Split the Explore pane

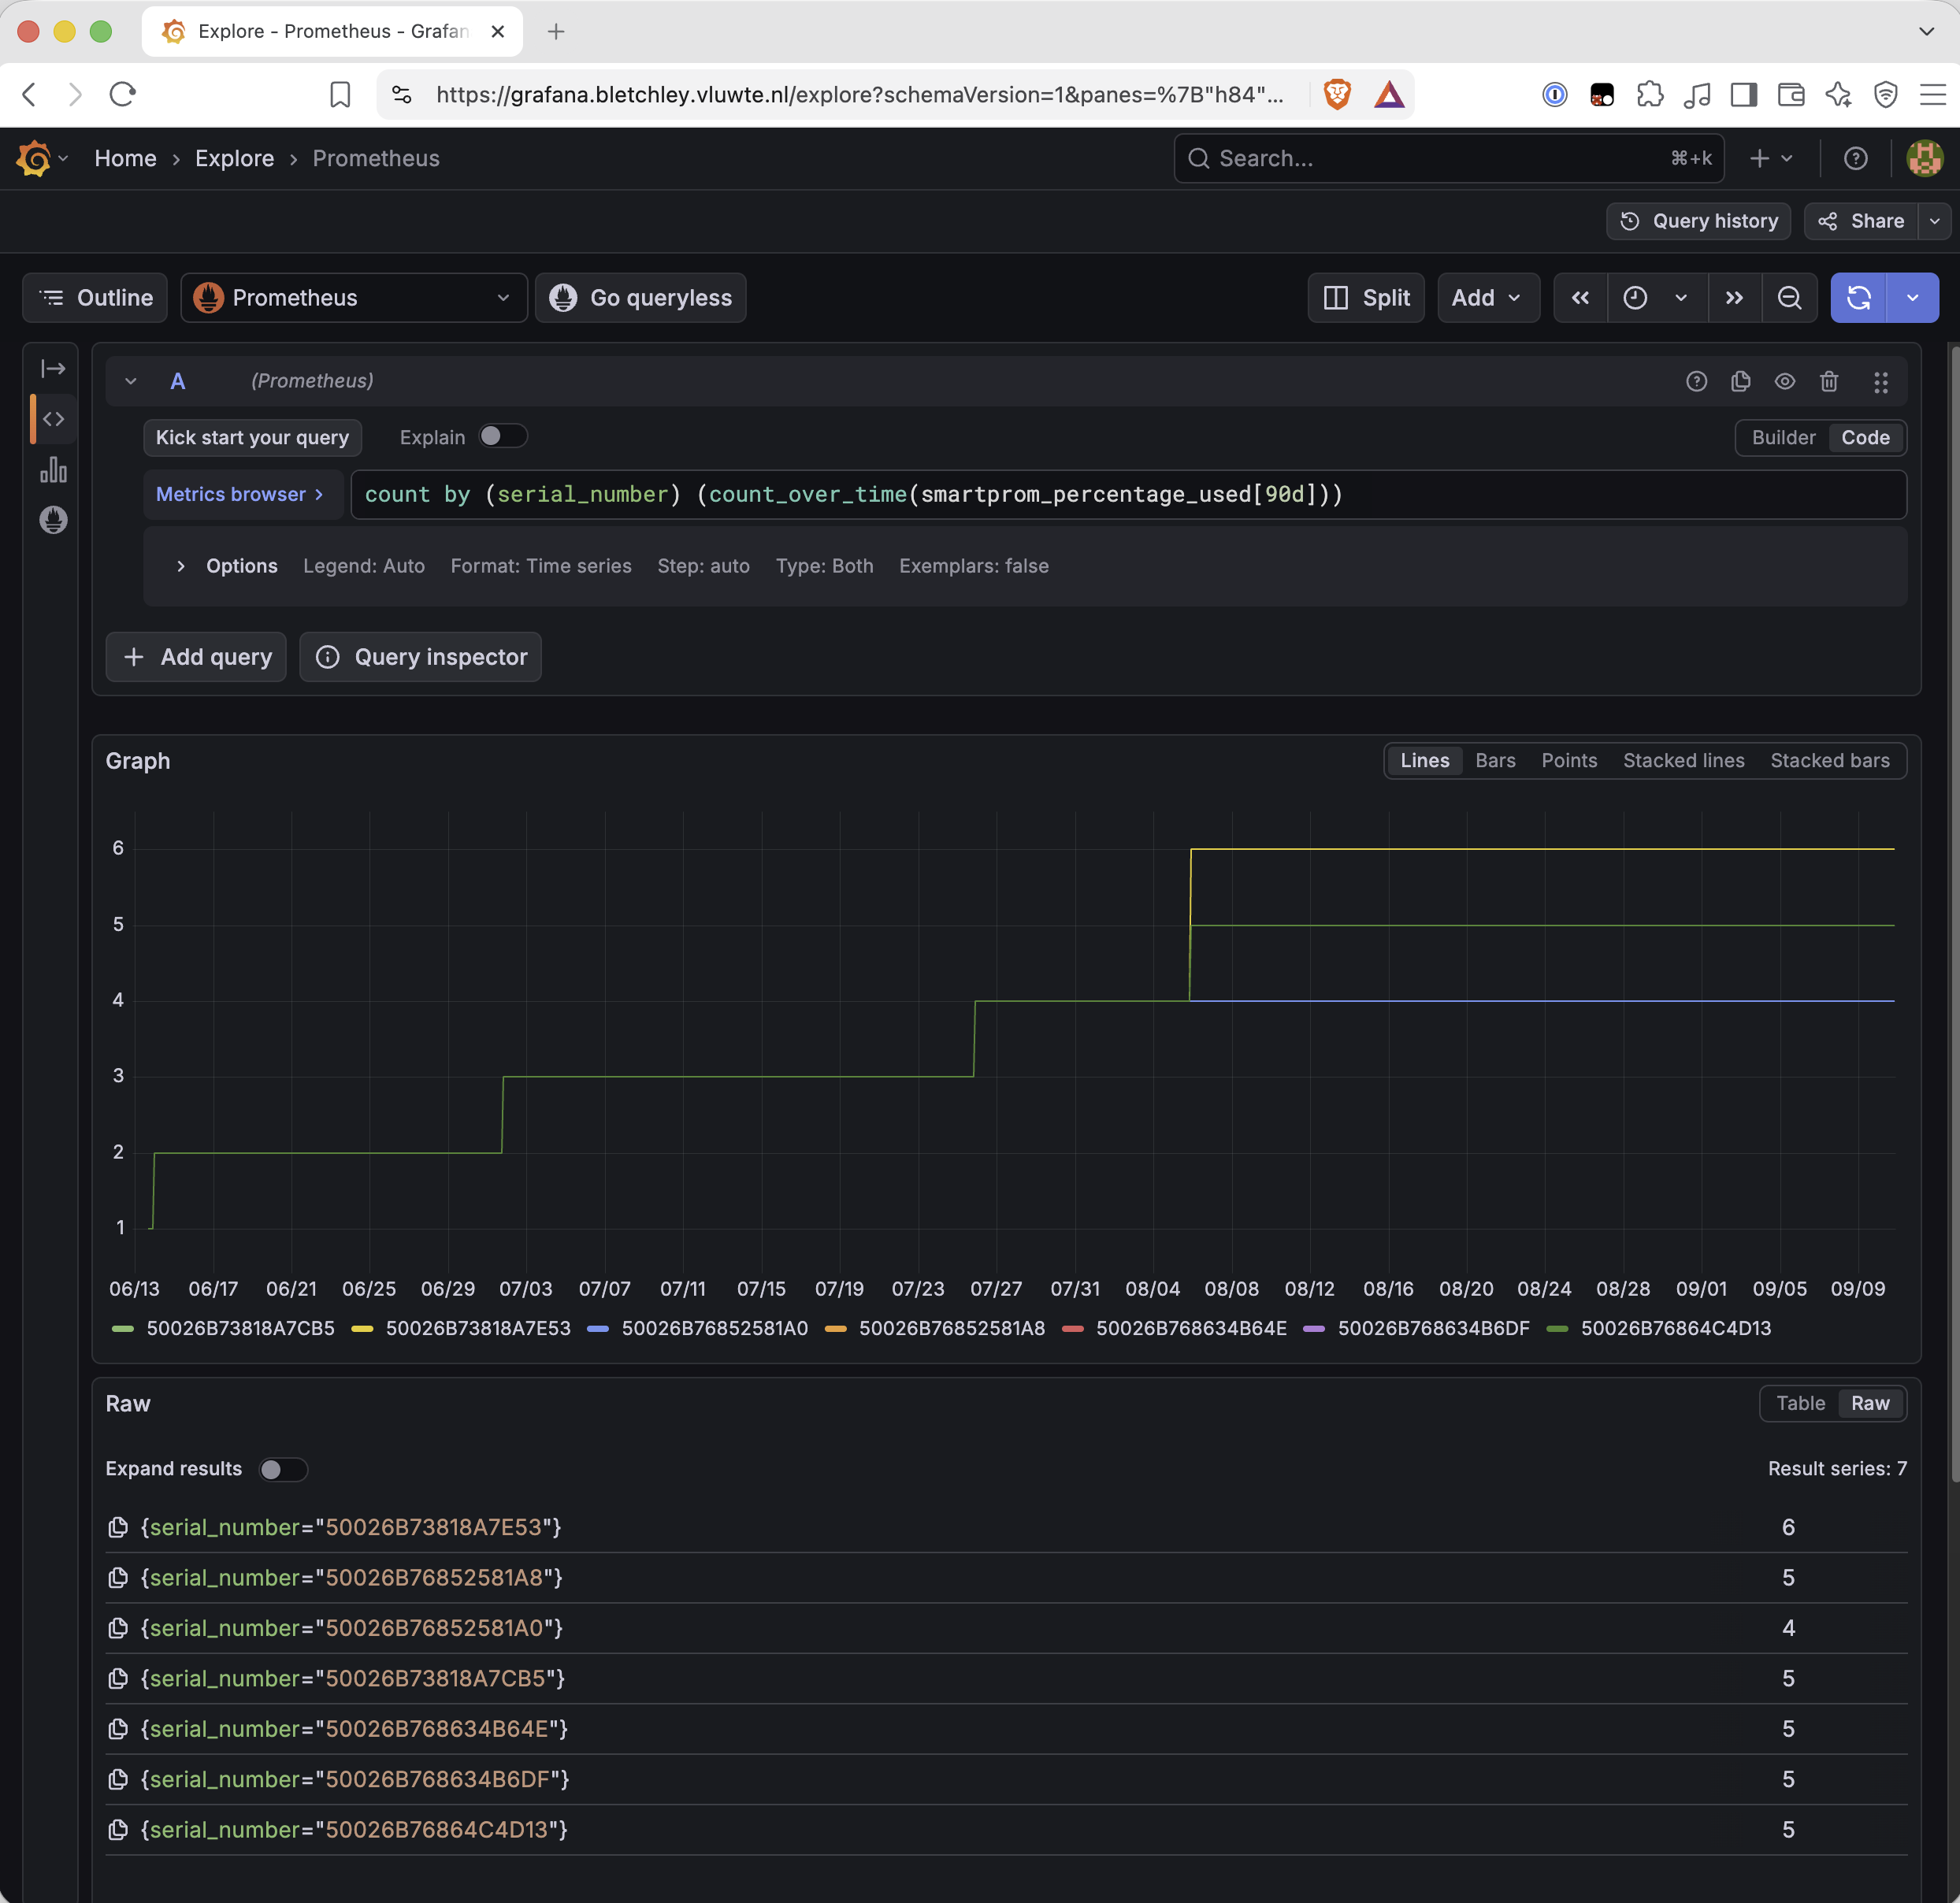click(x=1366, y=298)
